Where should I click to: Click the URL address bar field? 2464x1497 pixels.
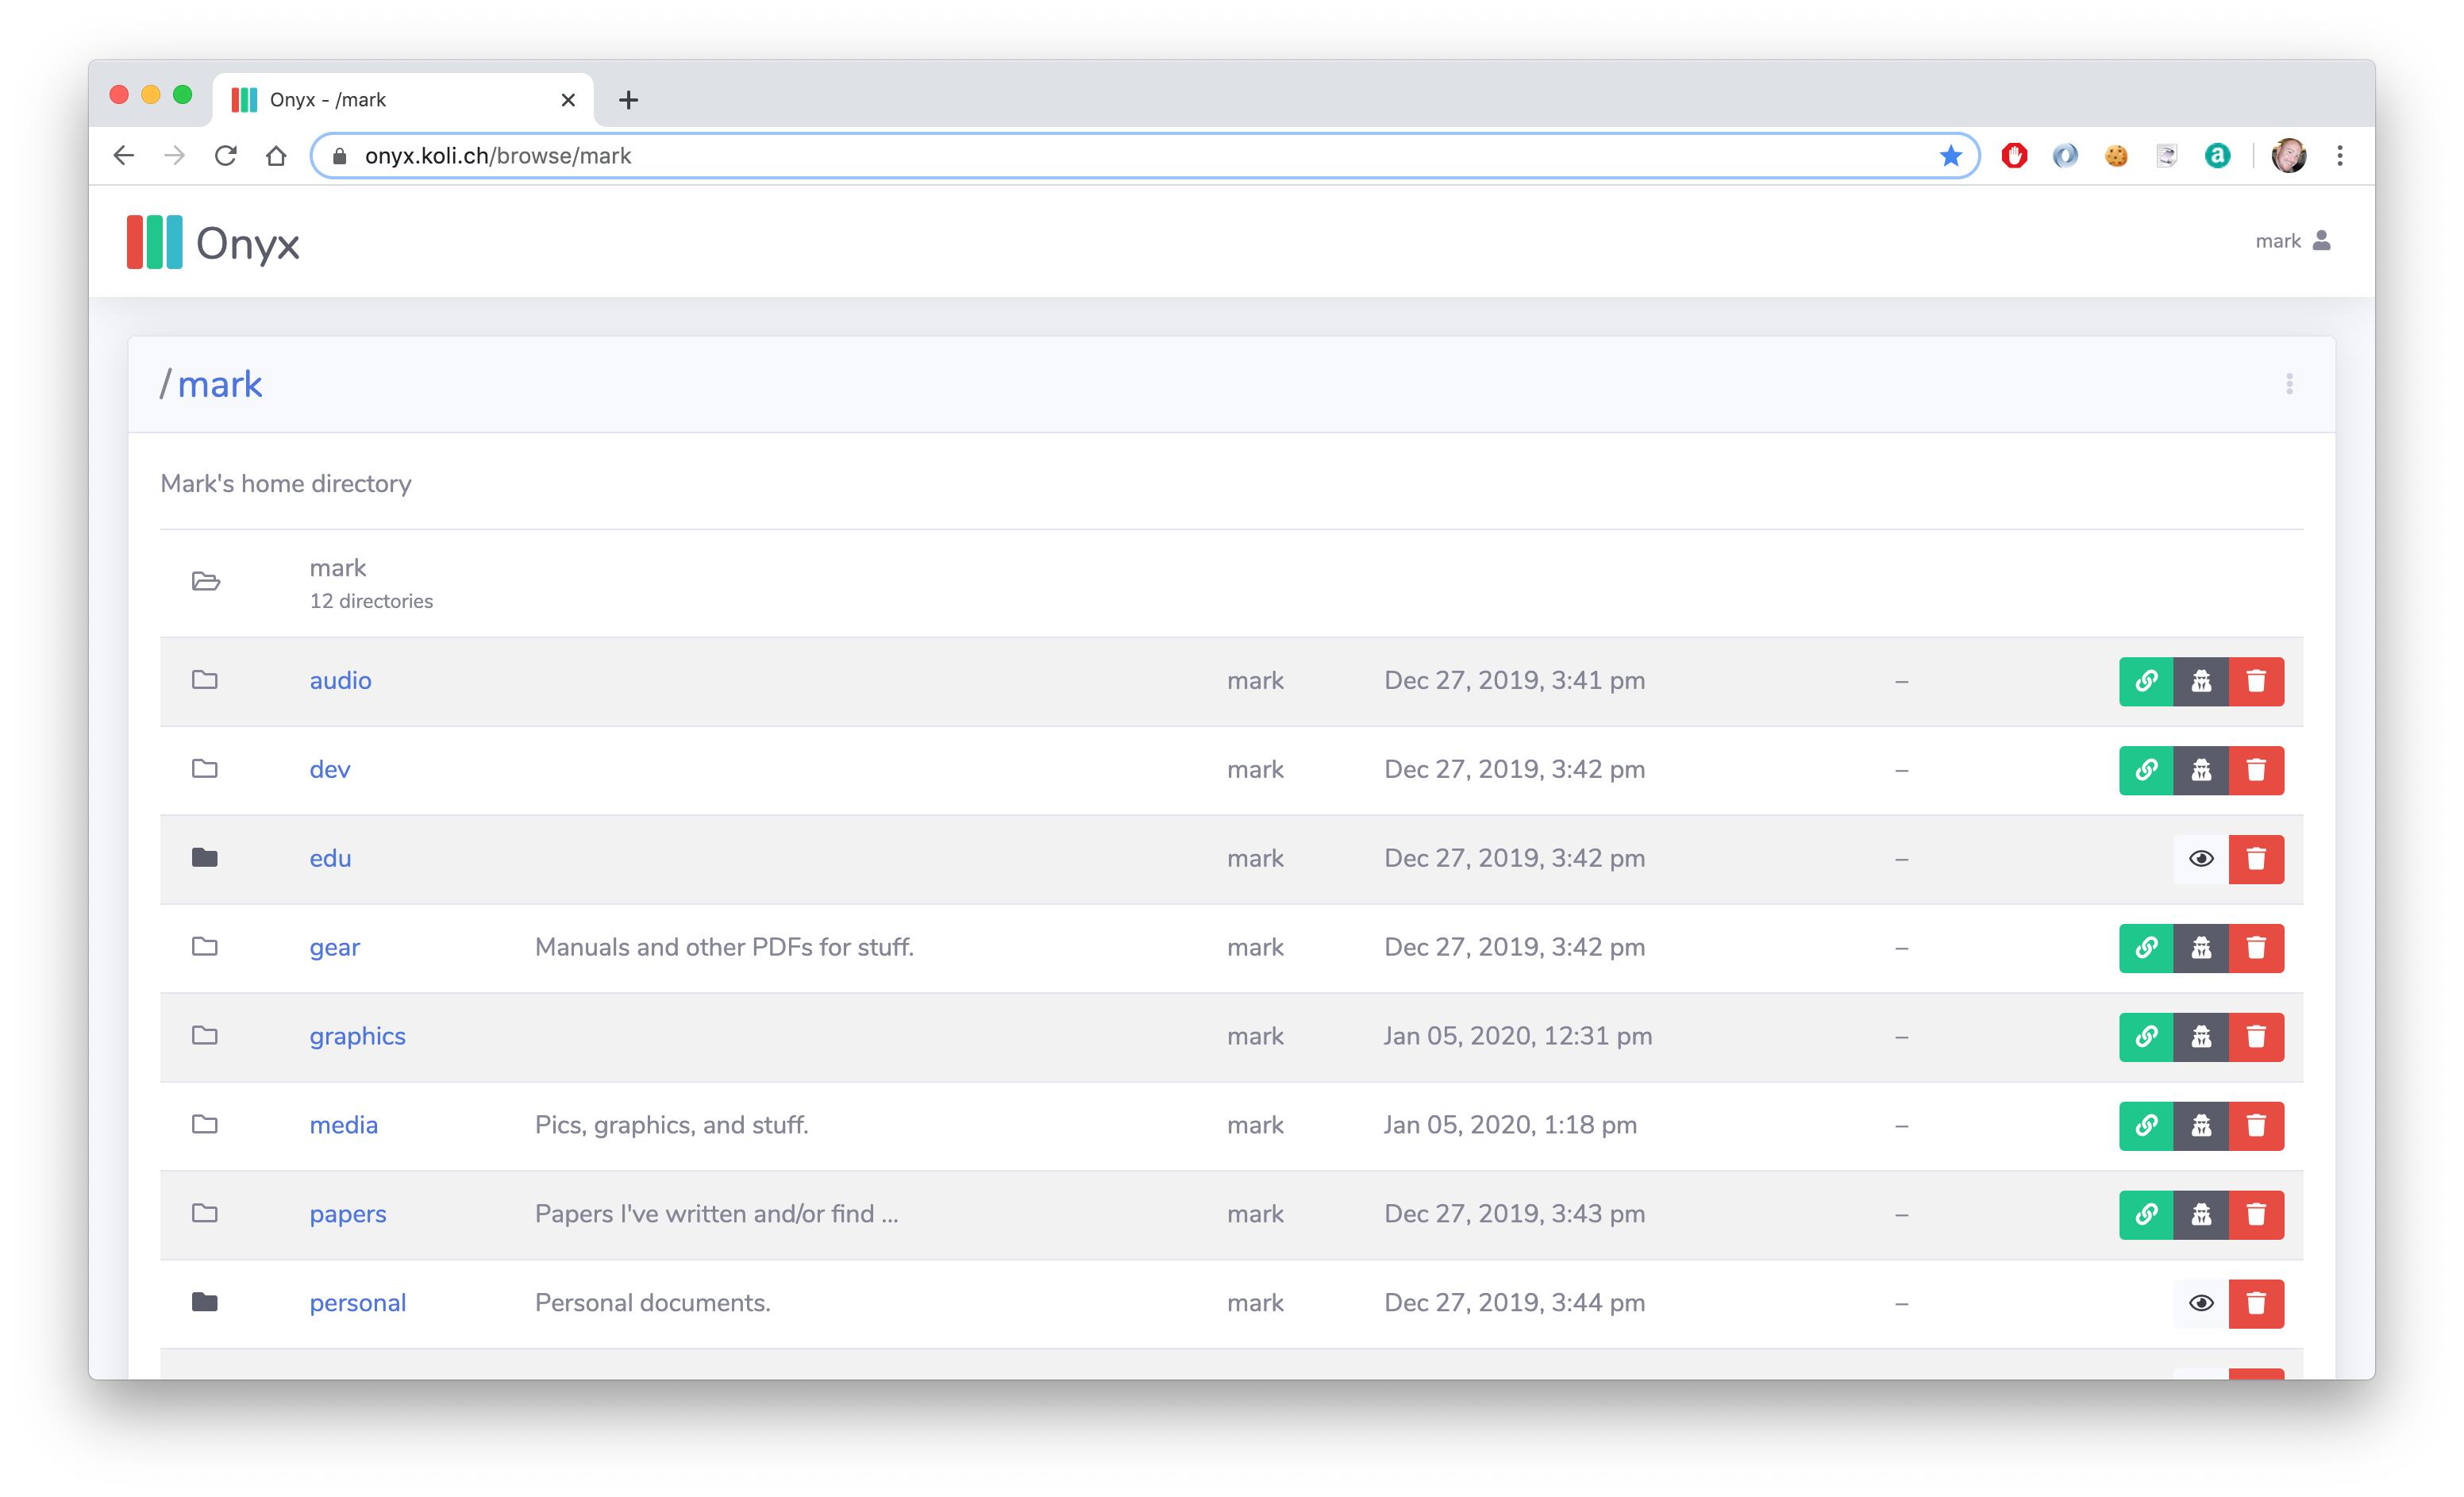[1100, 156]
